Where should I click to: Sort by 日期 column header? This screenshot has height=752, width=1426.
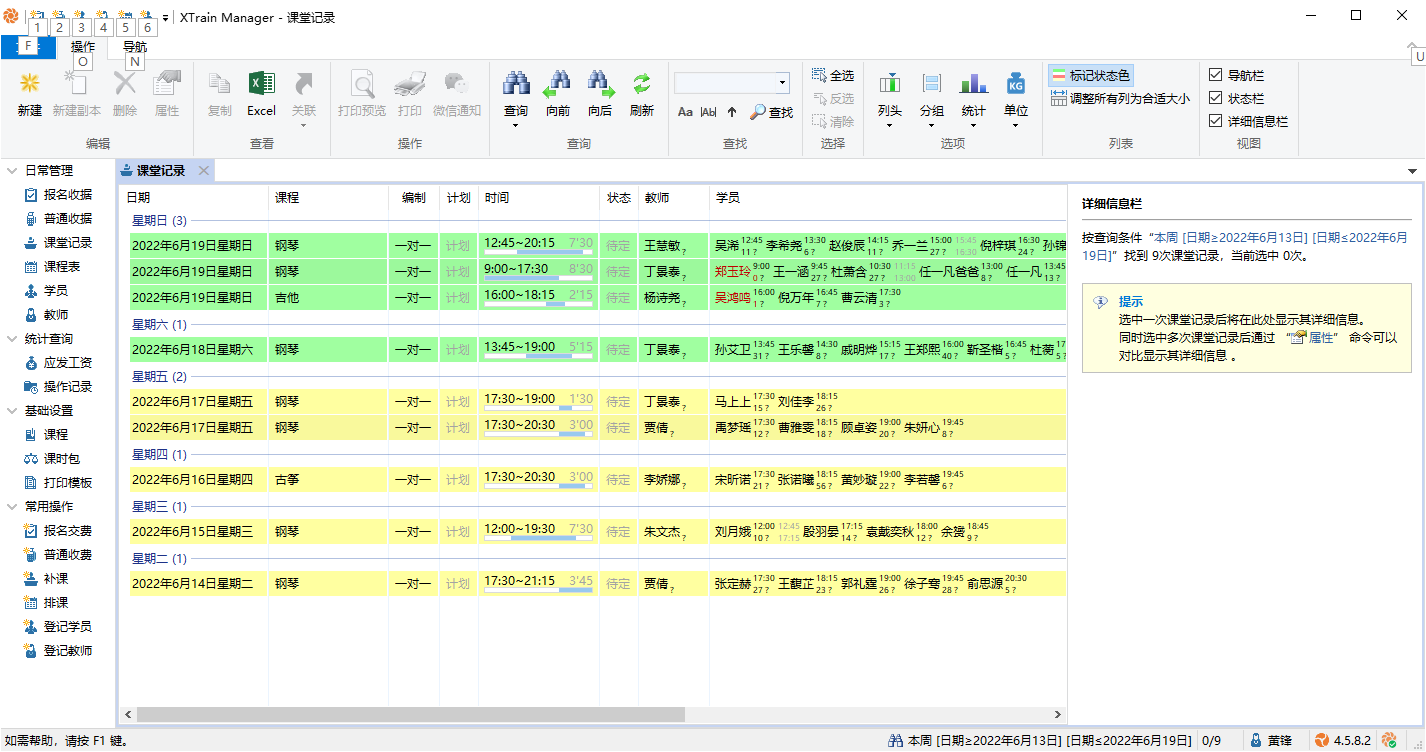click(194, 198)
